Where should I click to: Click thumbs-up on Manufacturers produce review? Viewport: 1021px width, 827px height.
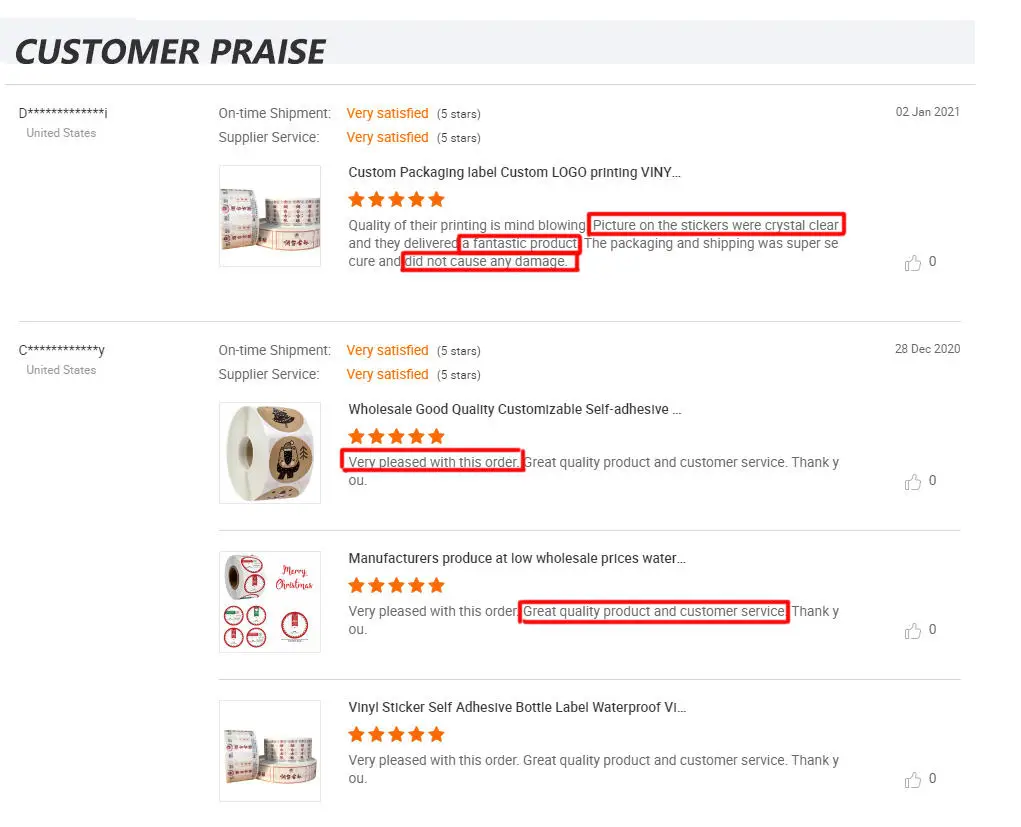(x=913, y=631)
